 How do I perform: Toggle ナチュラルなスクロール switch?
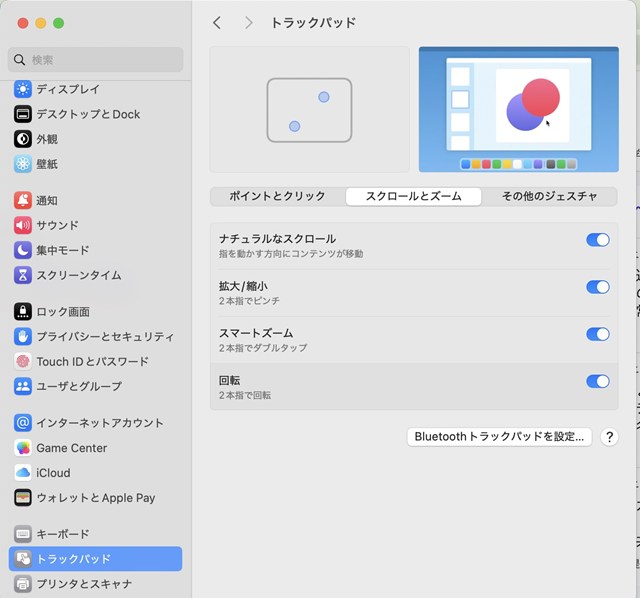598,240
